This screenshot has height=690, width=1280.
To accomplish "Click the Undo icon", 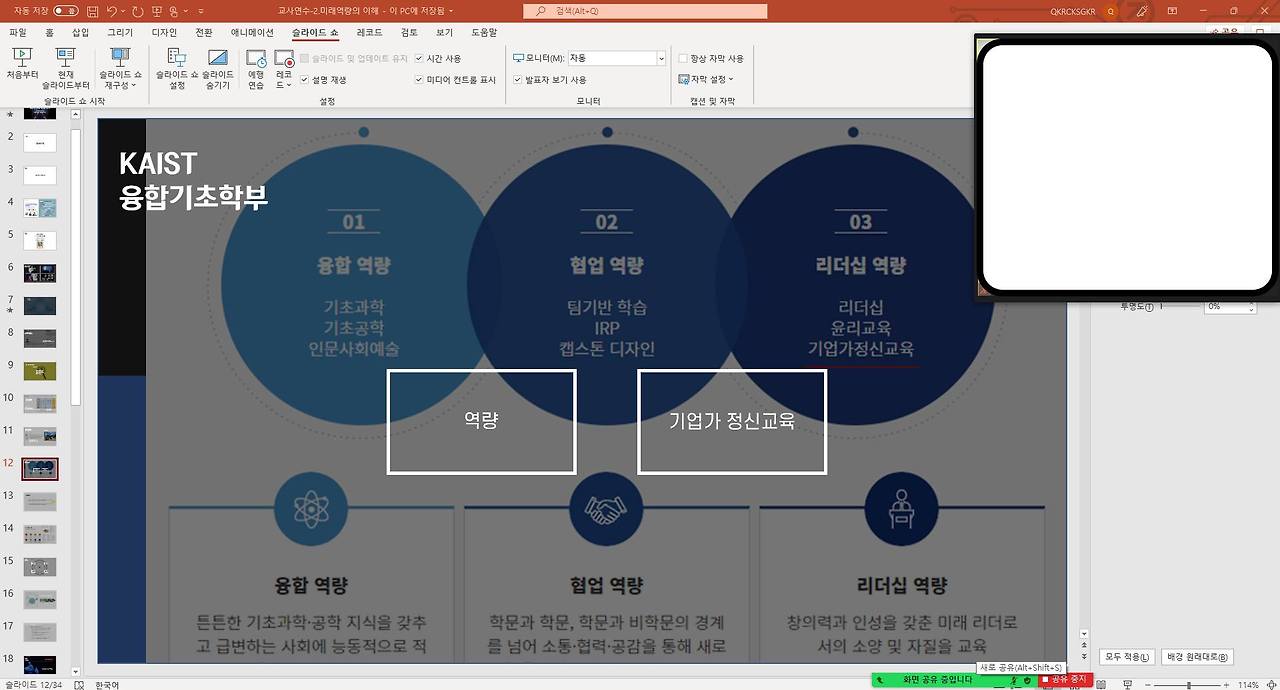I will point(111,11).
